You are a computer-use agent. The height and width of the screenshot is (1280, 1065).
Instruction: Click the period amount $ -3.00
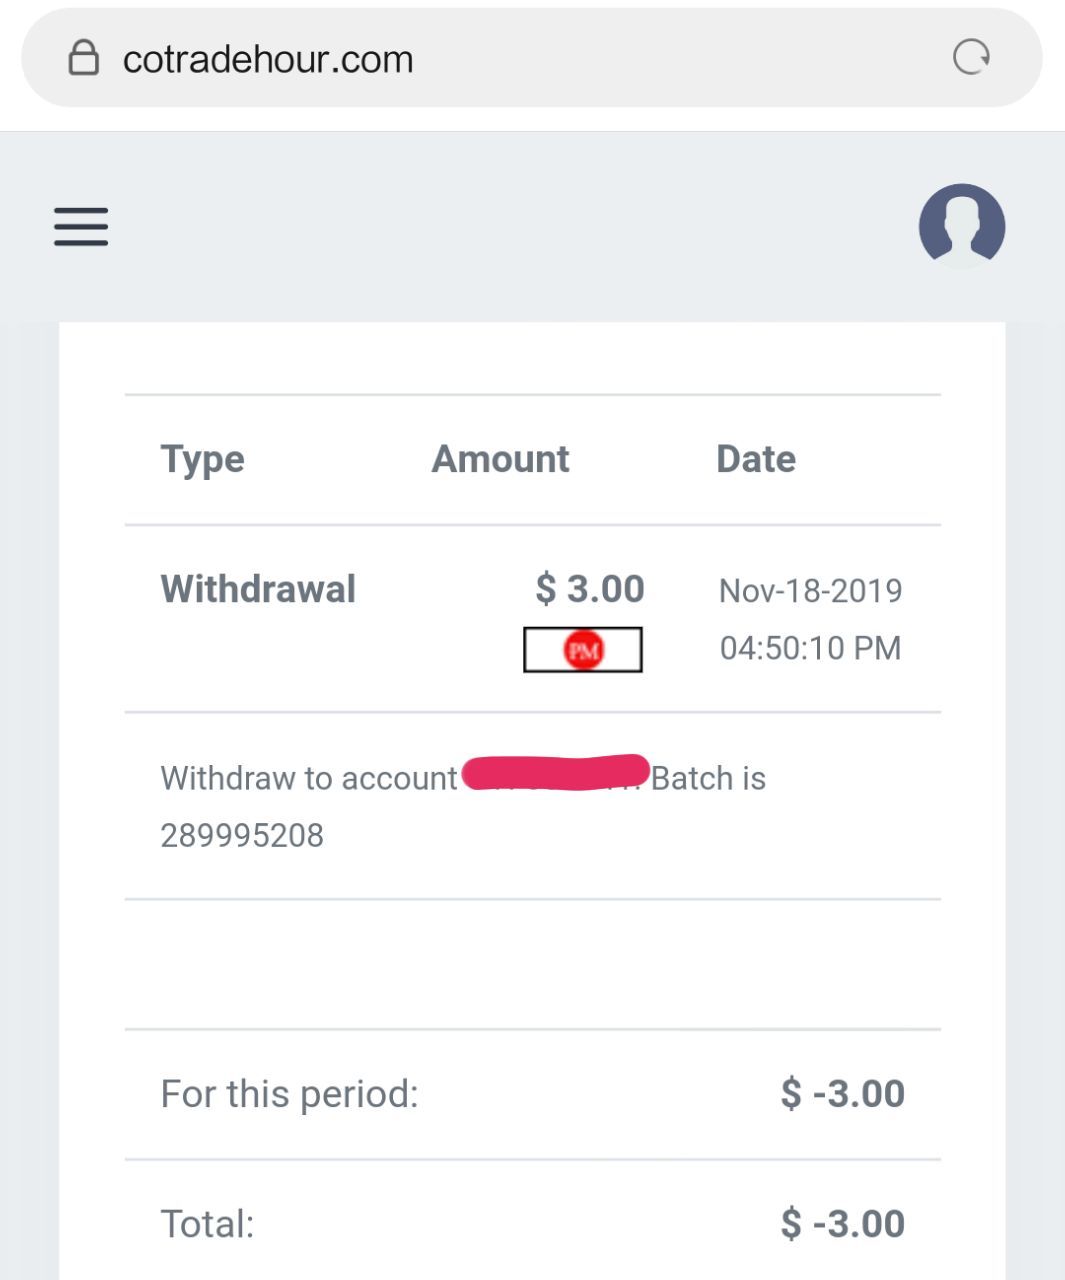842,1094
